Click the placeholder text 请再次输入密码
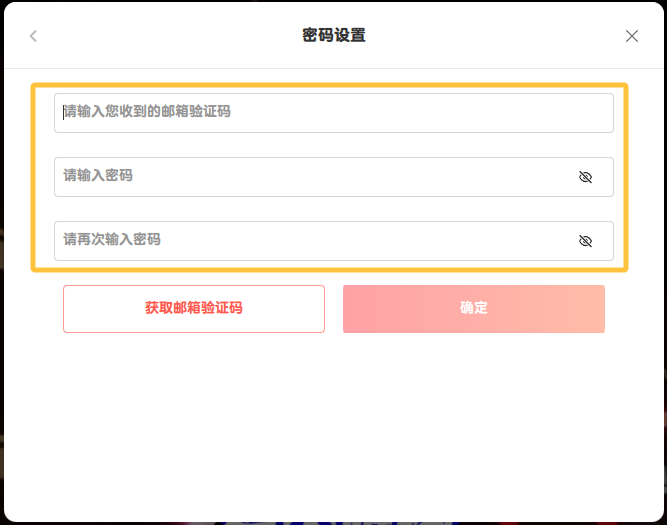Viewport: 667px width, 525px height. pyautogui.click(x=112, y=240)
